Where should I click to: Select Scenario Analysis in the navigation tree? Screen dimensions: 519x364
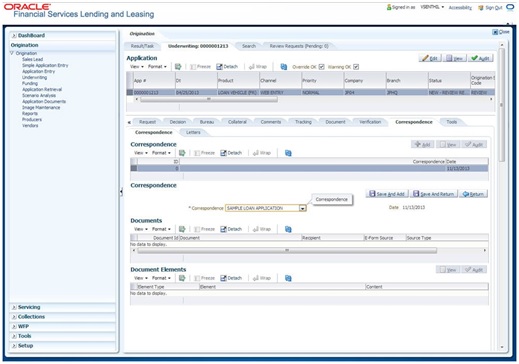(x=39, y=95)
